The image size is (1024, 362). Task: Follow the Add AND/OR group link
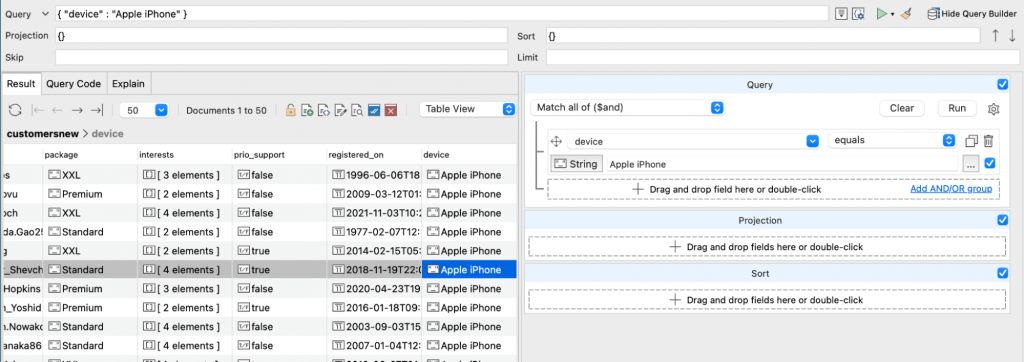pyautogui.click(x=951, y=189)
